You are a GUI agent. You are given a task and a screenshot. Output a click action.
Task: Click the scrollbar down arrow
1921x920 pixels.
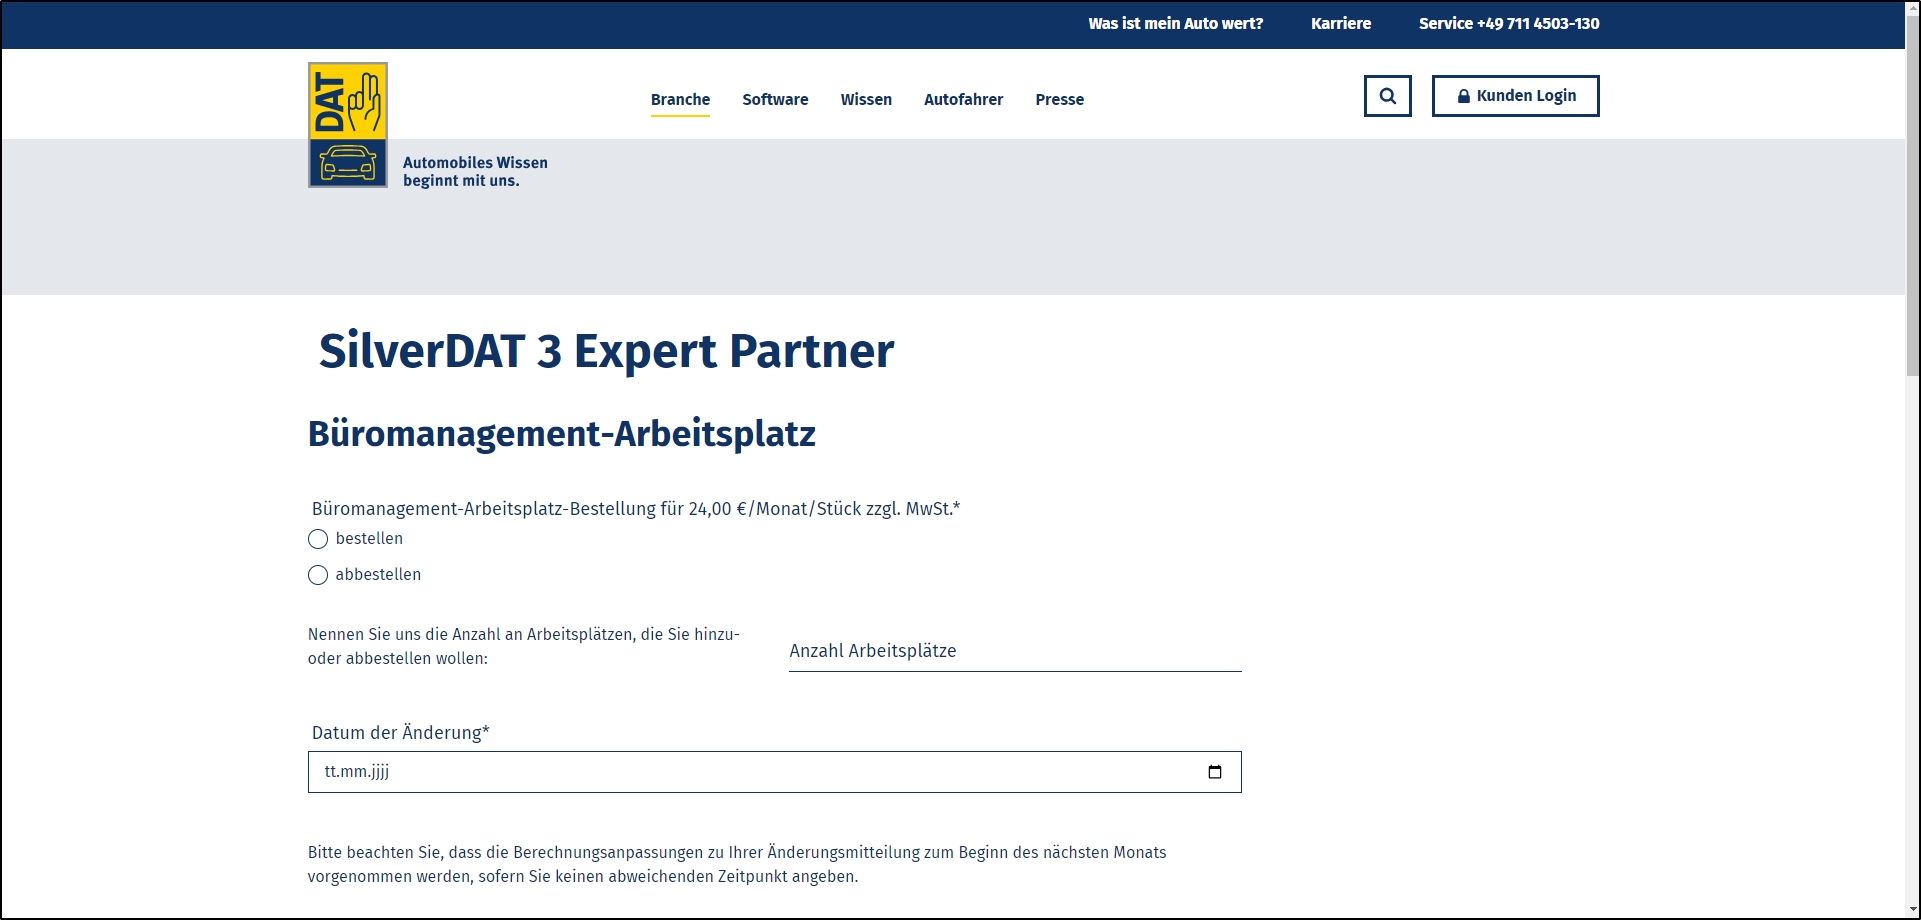click(1912, 910)
